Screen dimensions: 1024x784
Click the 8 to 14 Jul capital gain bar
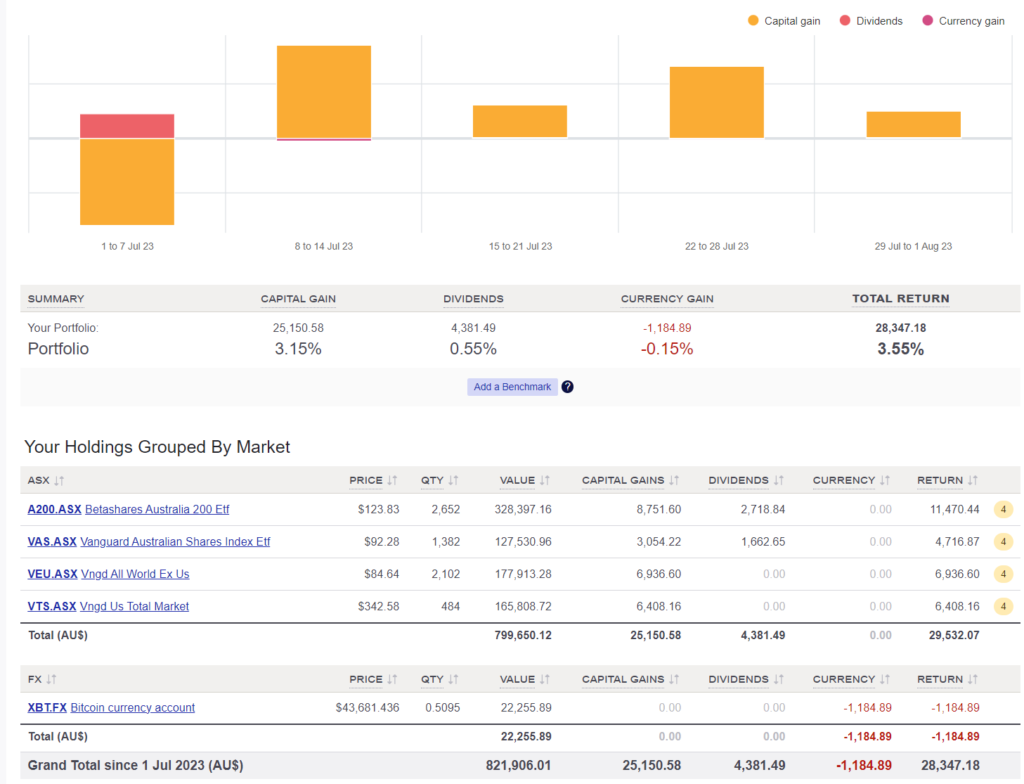click(324, 91)
